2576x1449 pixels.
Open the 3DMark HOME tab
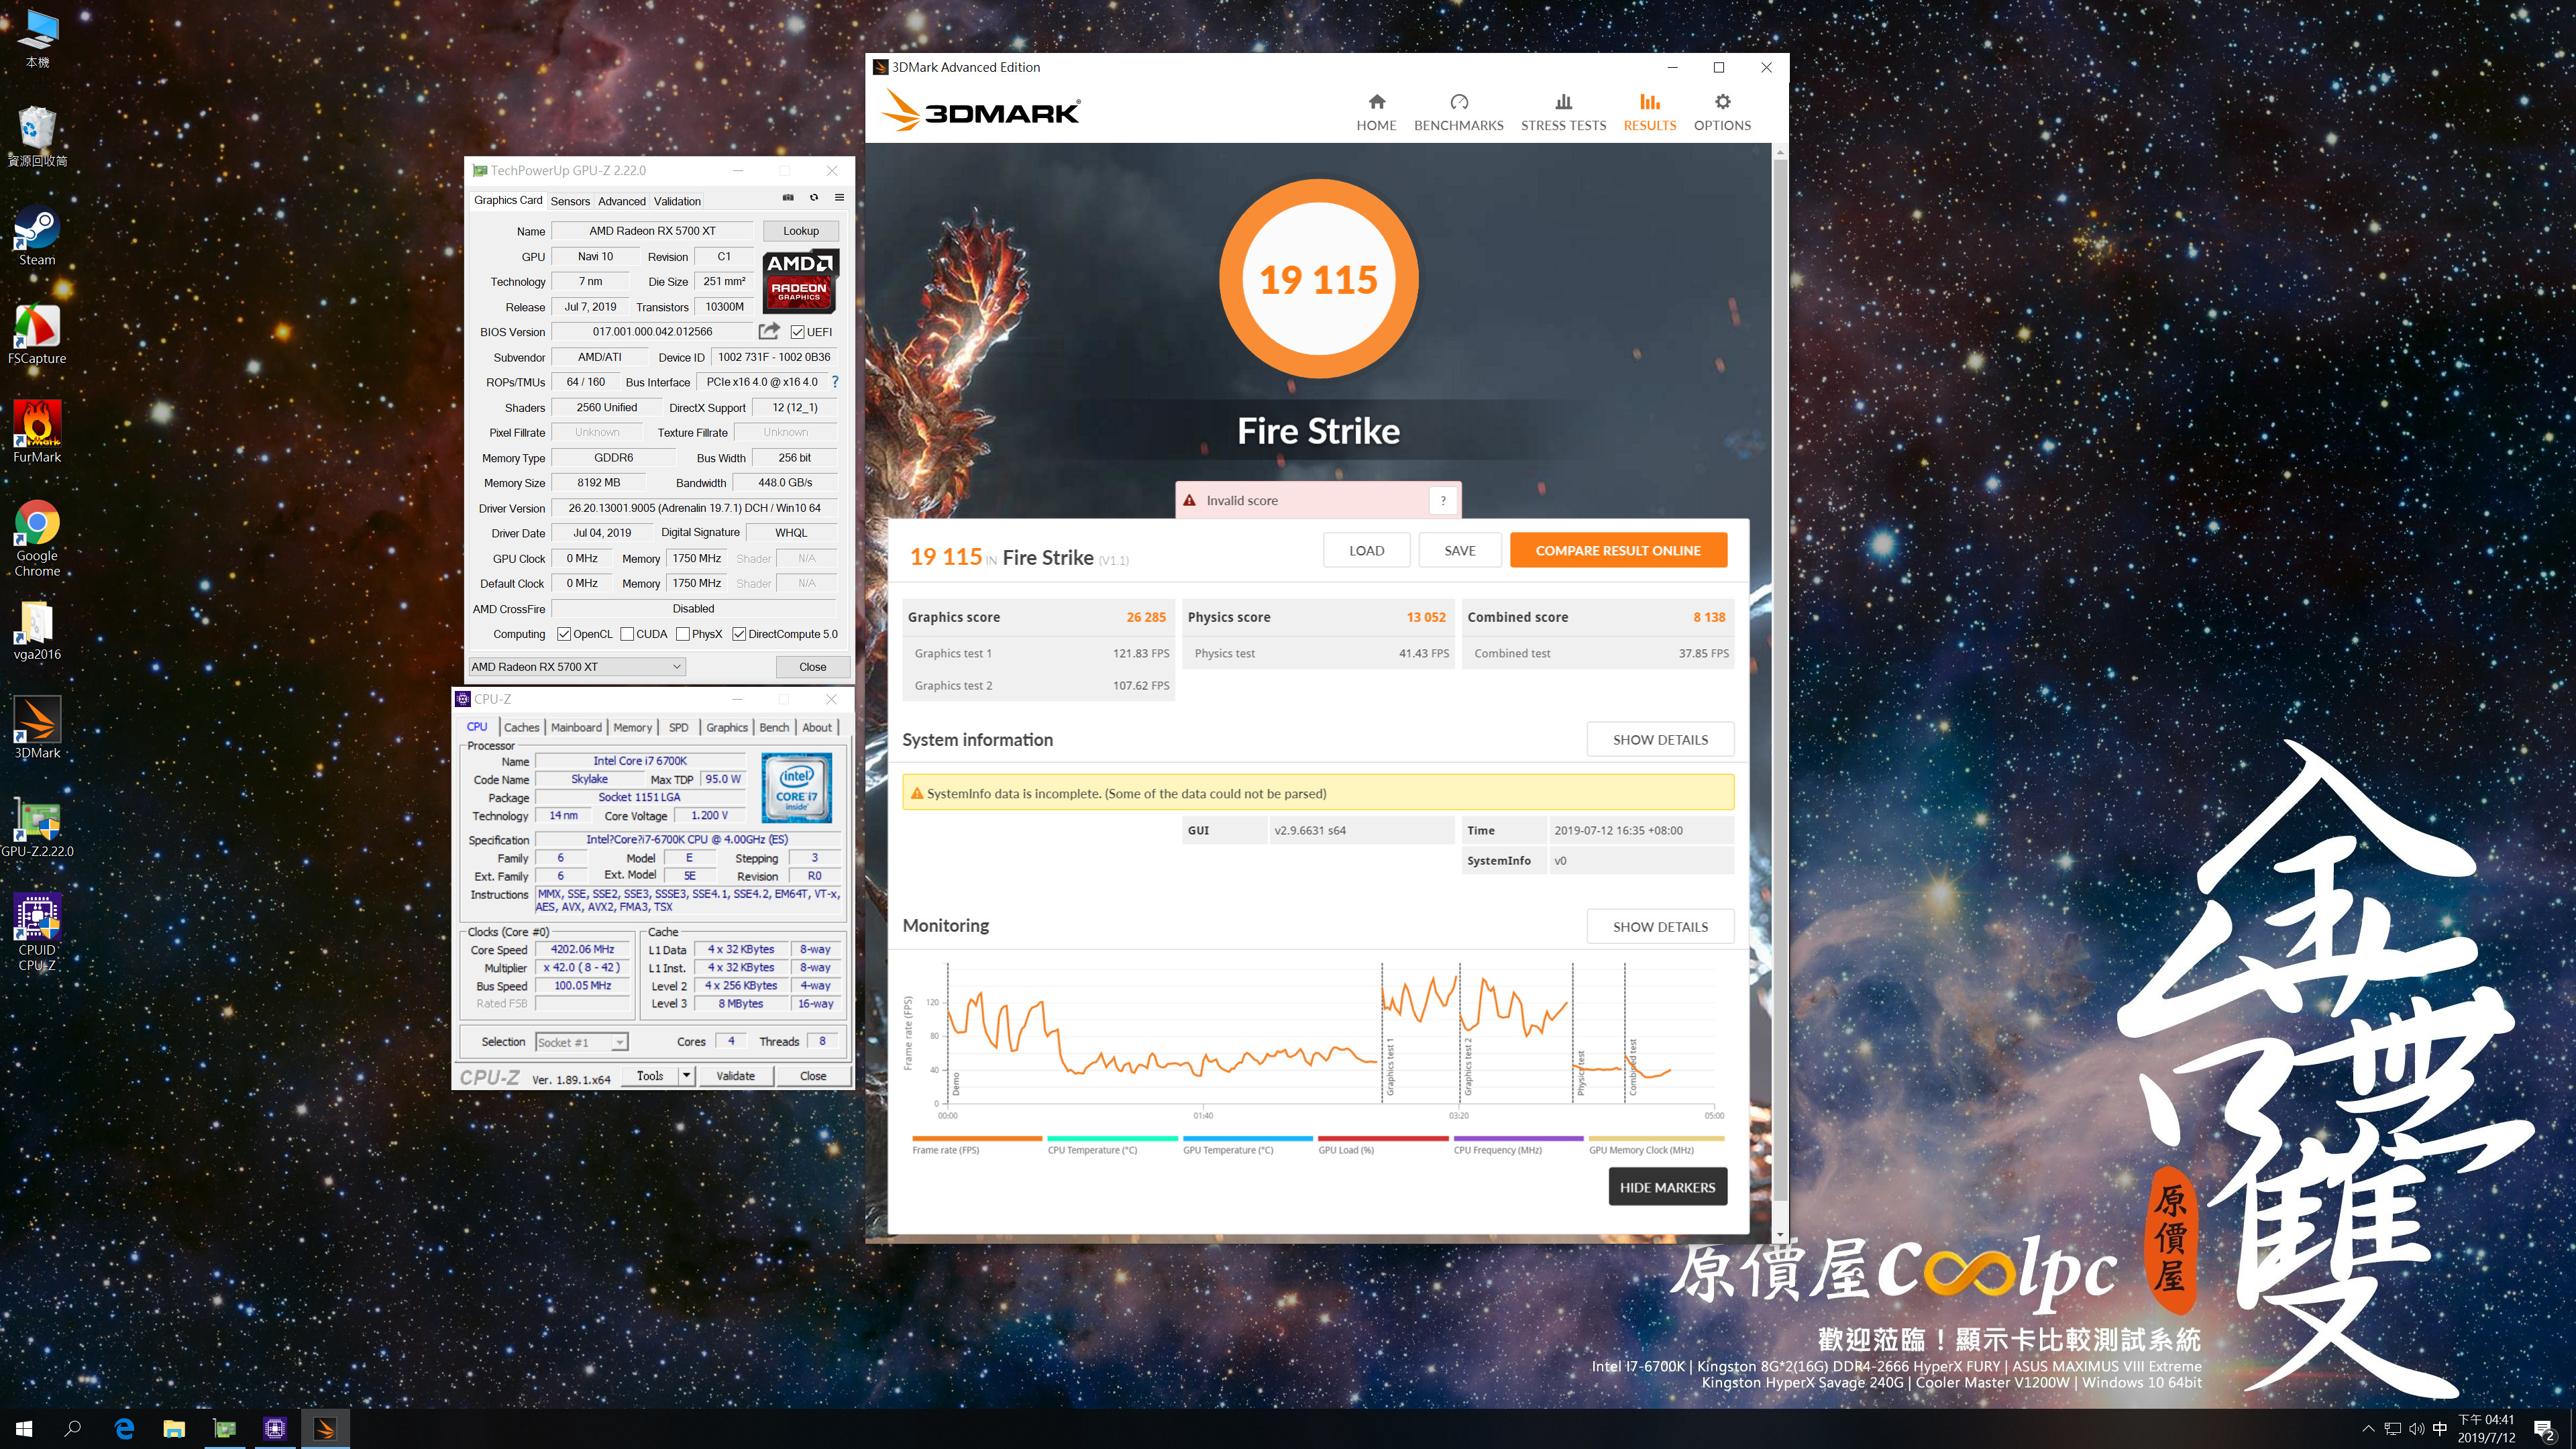pyautogui.click(x=1376, y=112)
